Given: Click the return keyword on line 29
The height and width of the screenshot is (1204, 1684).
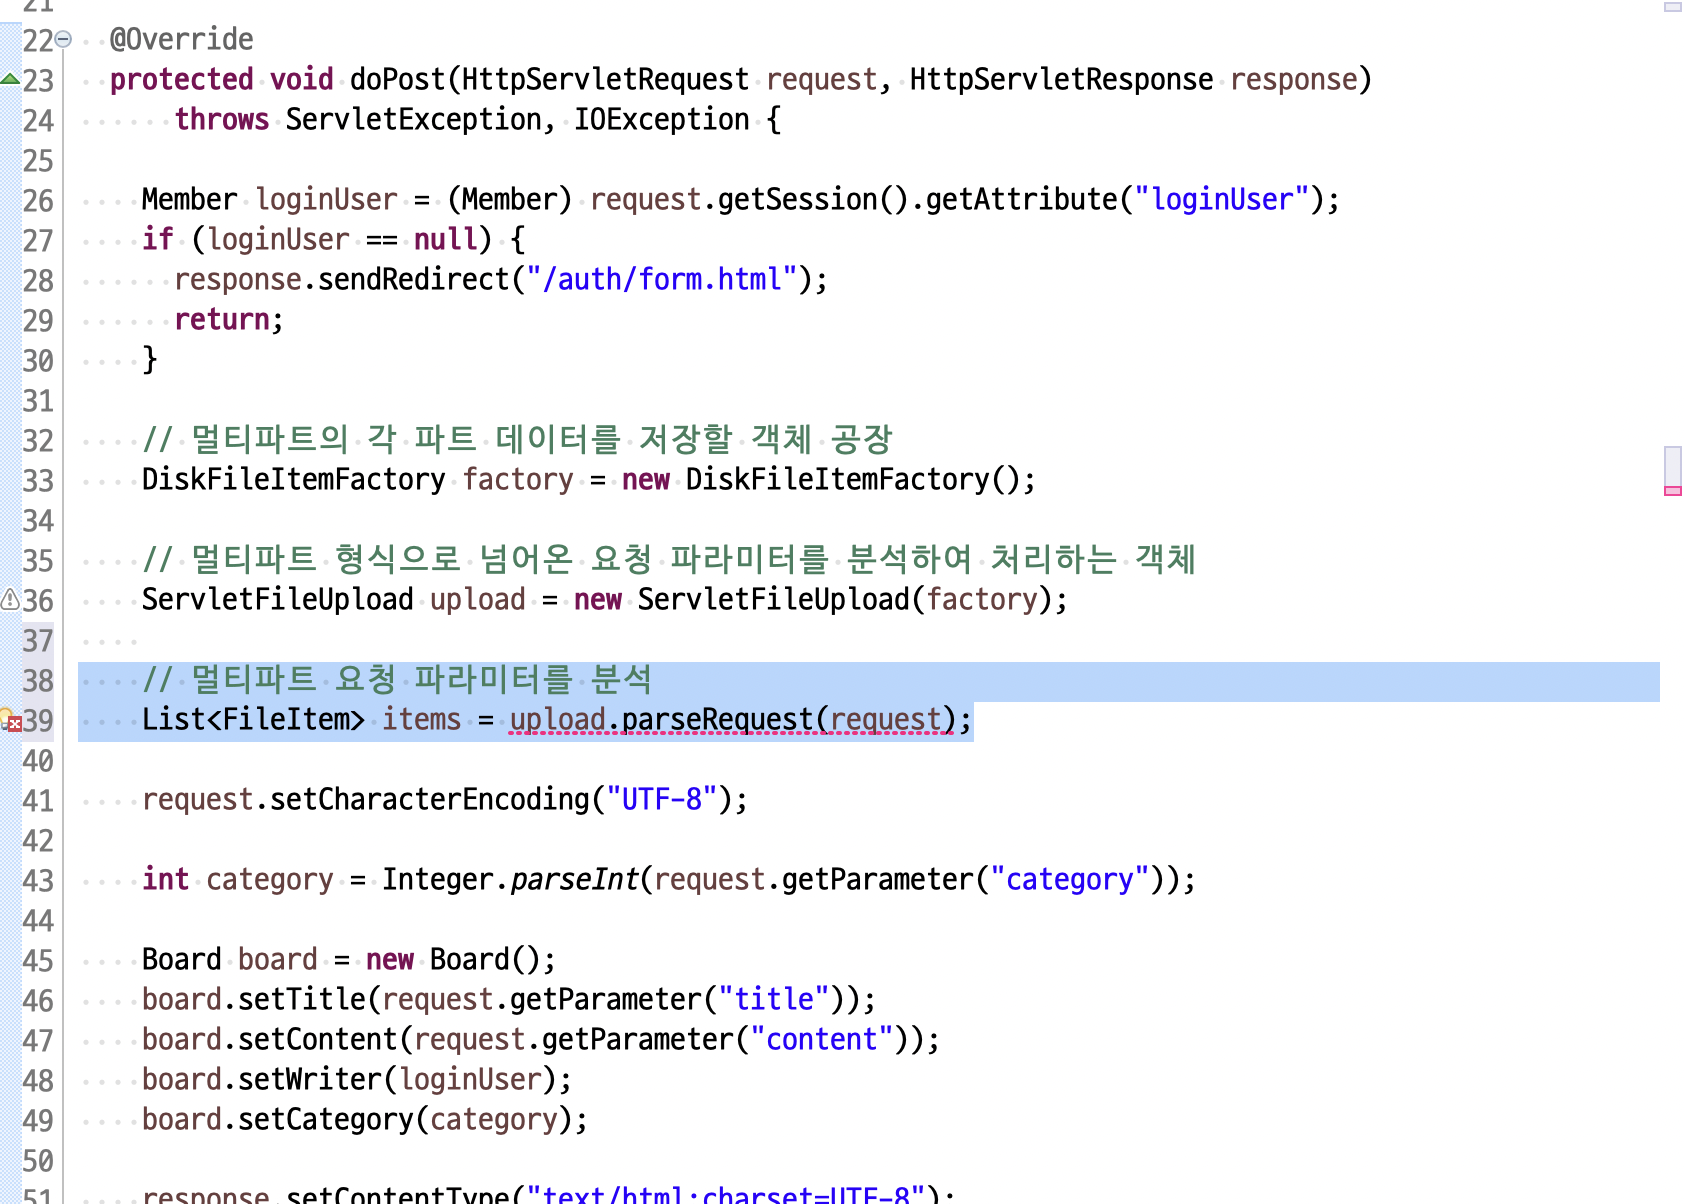Looking at the screenshot, I should [x=222, y=319].
